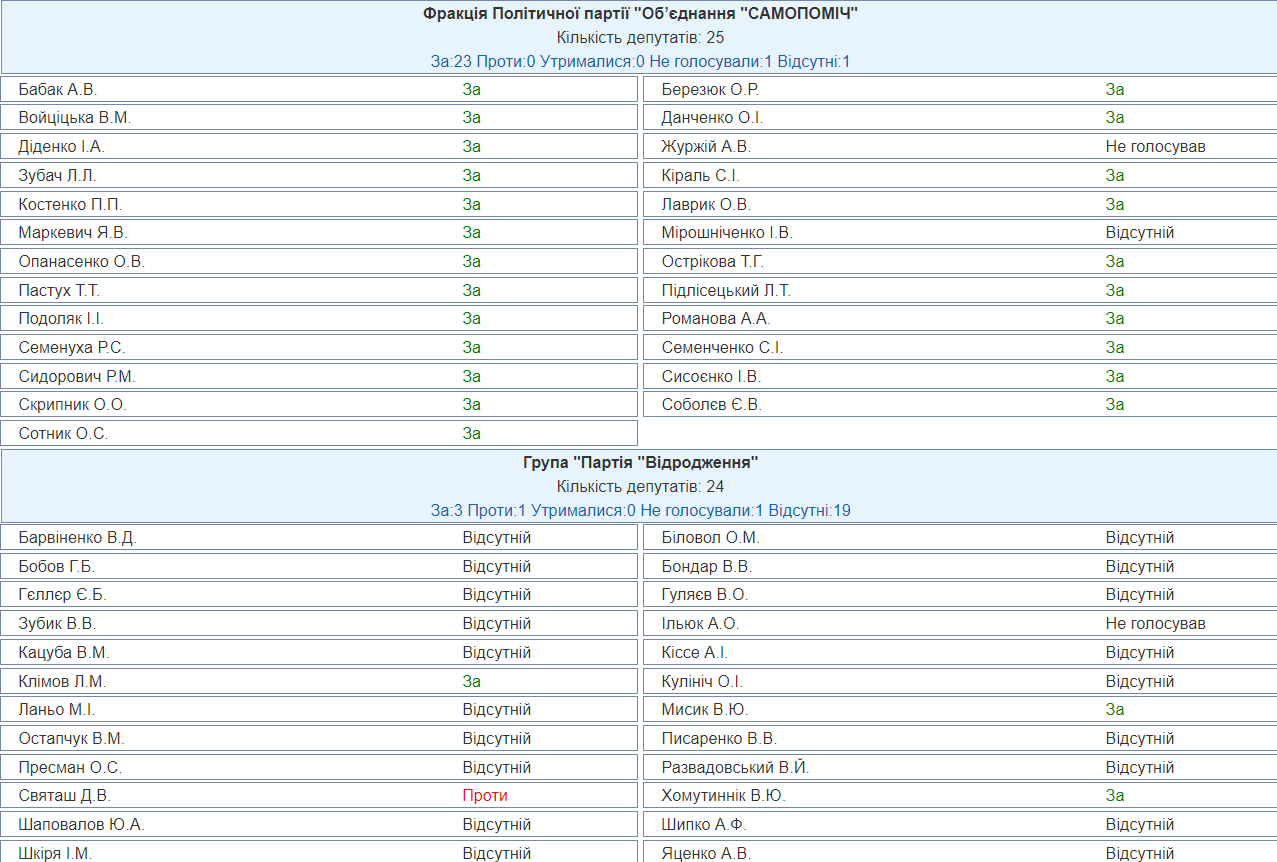Click the group header "Партія Відродження"
The height and width of the screenshot is (862, 1277).
pos(640,462)
